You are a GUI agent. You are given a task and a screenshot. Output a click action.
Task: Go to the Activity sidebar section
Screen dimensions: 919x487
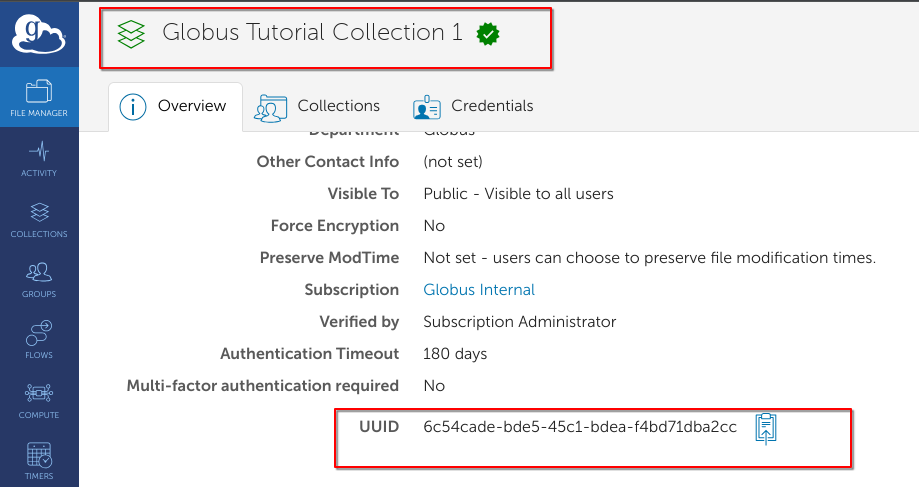(x=39, y=158)
